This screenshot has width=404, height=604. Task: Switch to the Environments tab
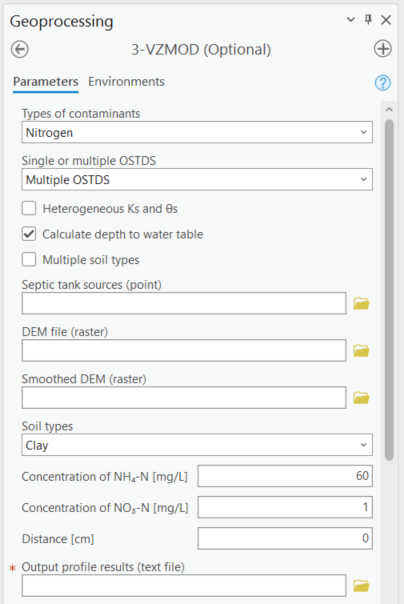126,82
